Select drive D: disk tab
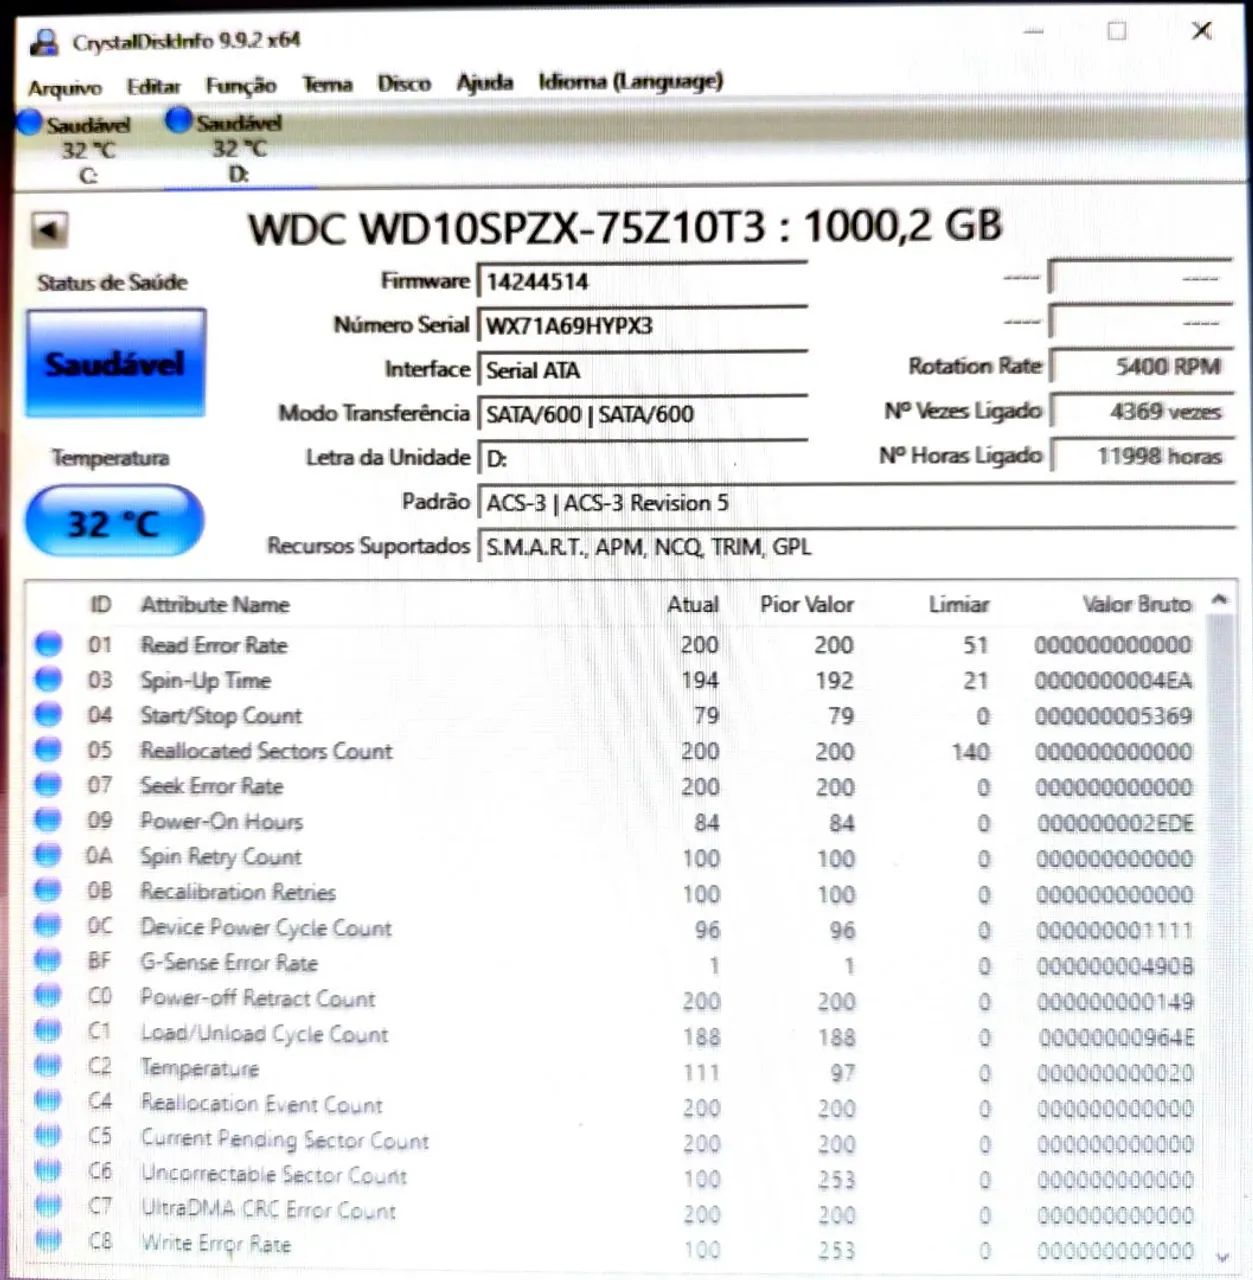Screen dimensions: 1253x1280 (x=238, y=148)
